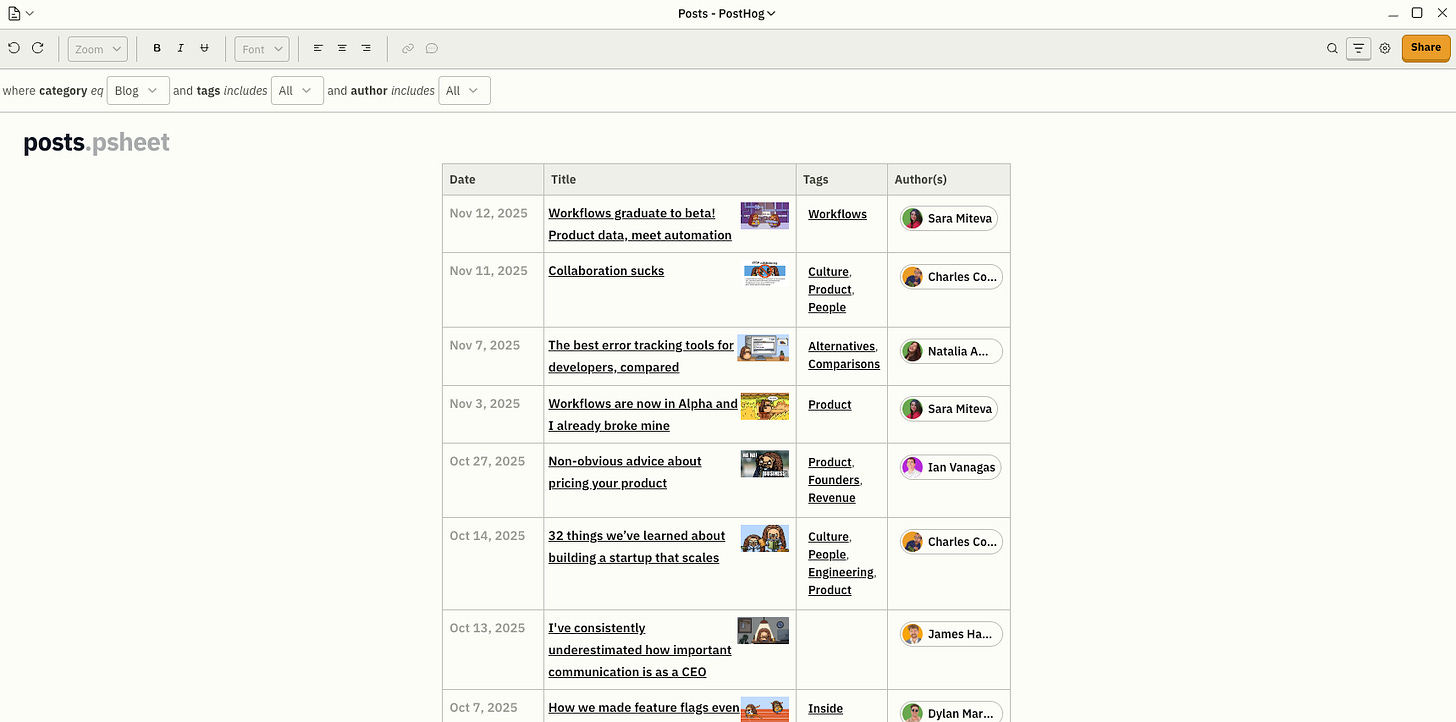Image resolution: width=1456 pixels, height=722 pixels.
Task: Click the Inside tag link
Action: (x=825, y=708)
